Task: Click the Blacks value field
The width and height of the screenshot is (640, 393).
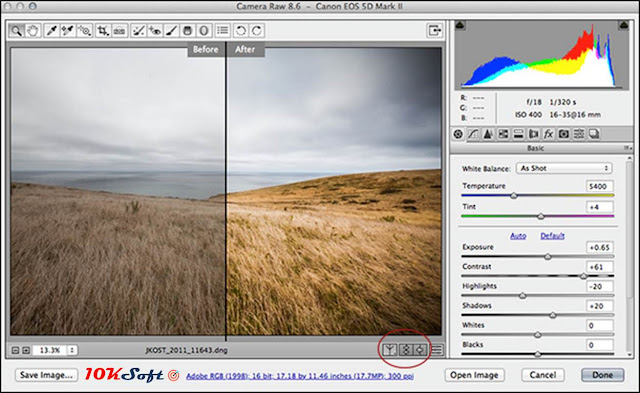Action: (600, 345)
